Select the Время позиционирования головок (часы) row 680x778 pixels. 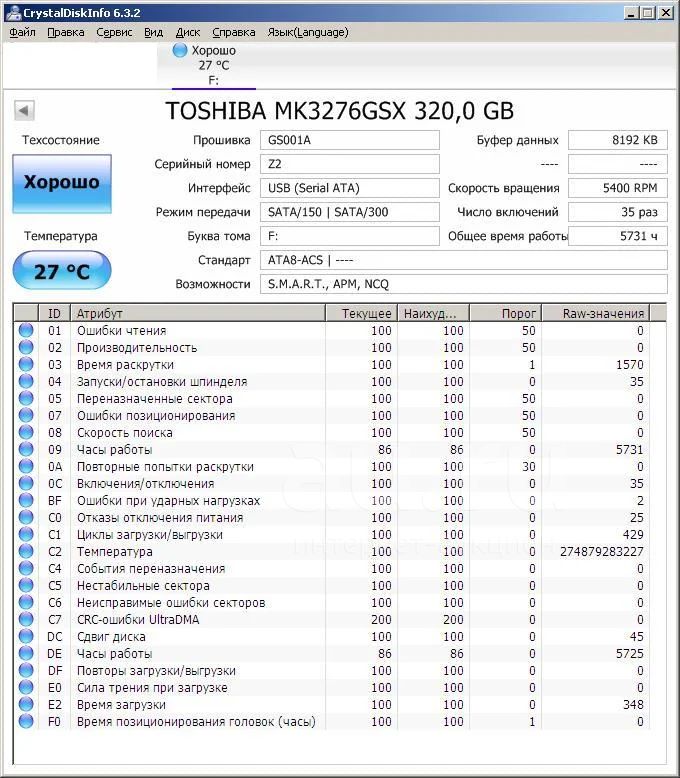[332, 721]
